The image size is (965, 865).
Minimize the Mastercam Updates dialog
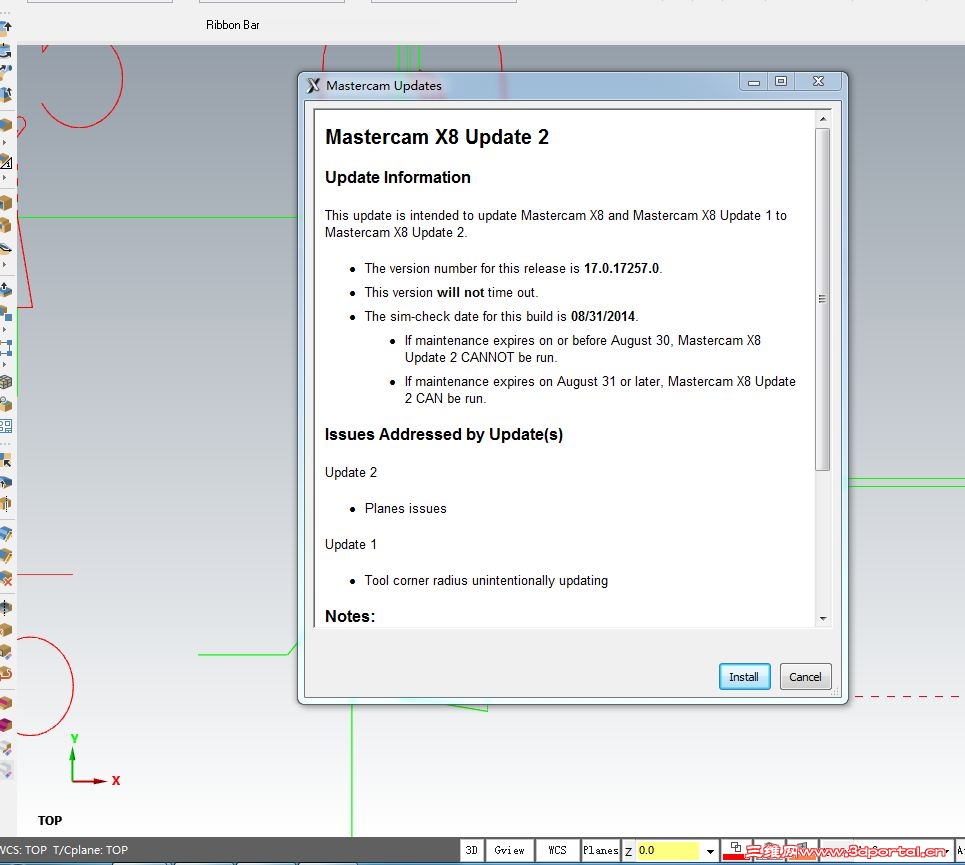click(x=754, y=81)
